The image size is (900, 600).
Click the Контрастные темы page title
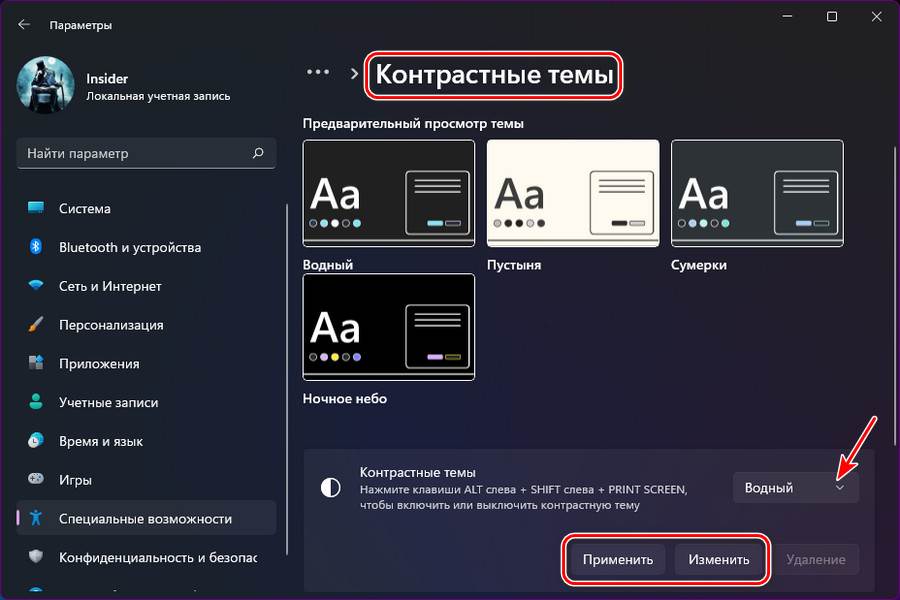(494, 75)
